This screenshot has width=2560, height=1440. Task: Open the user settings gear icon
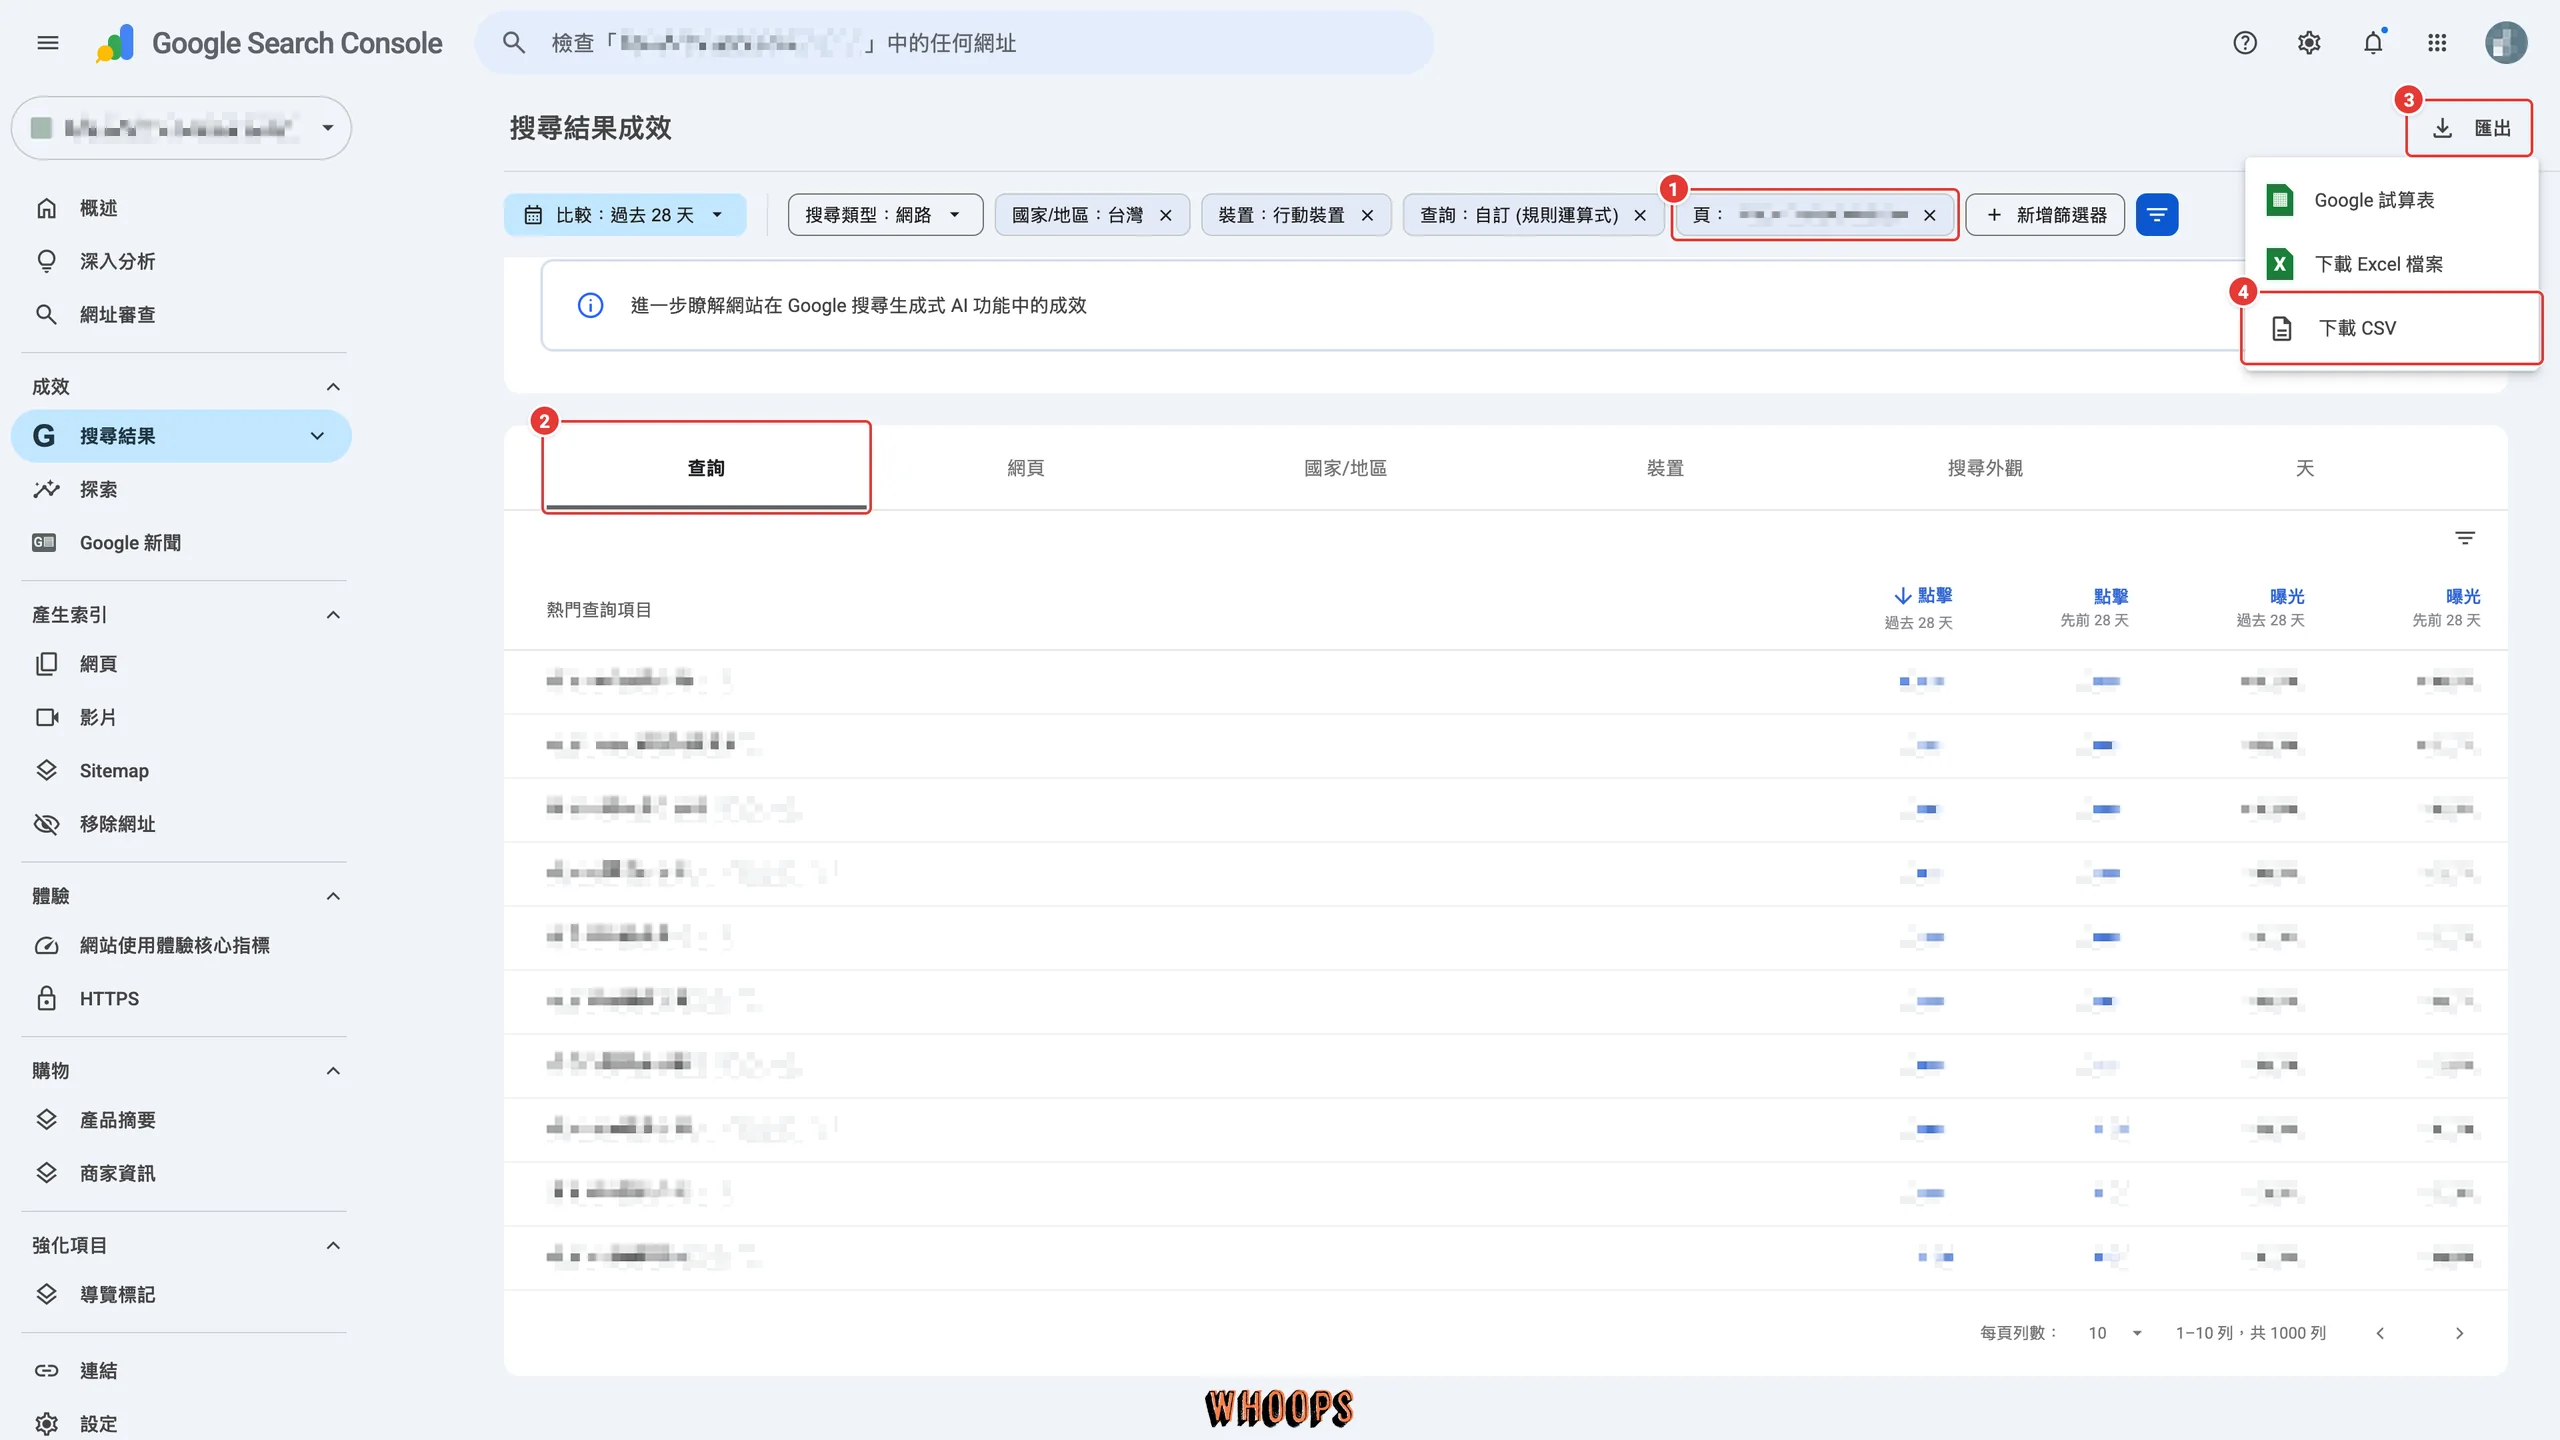pyautogui.click(x=2309, y=43)
